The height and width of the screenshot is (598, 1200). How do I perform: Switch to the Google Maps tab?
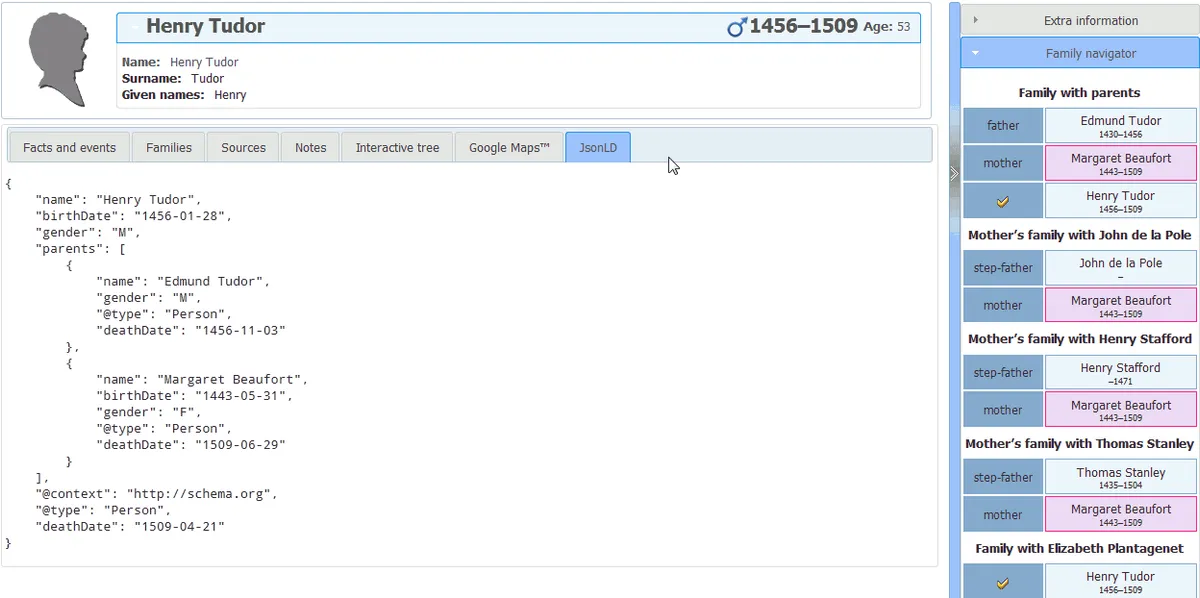click(x=509, y=147)
